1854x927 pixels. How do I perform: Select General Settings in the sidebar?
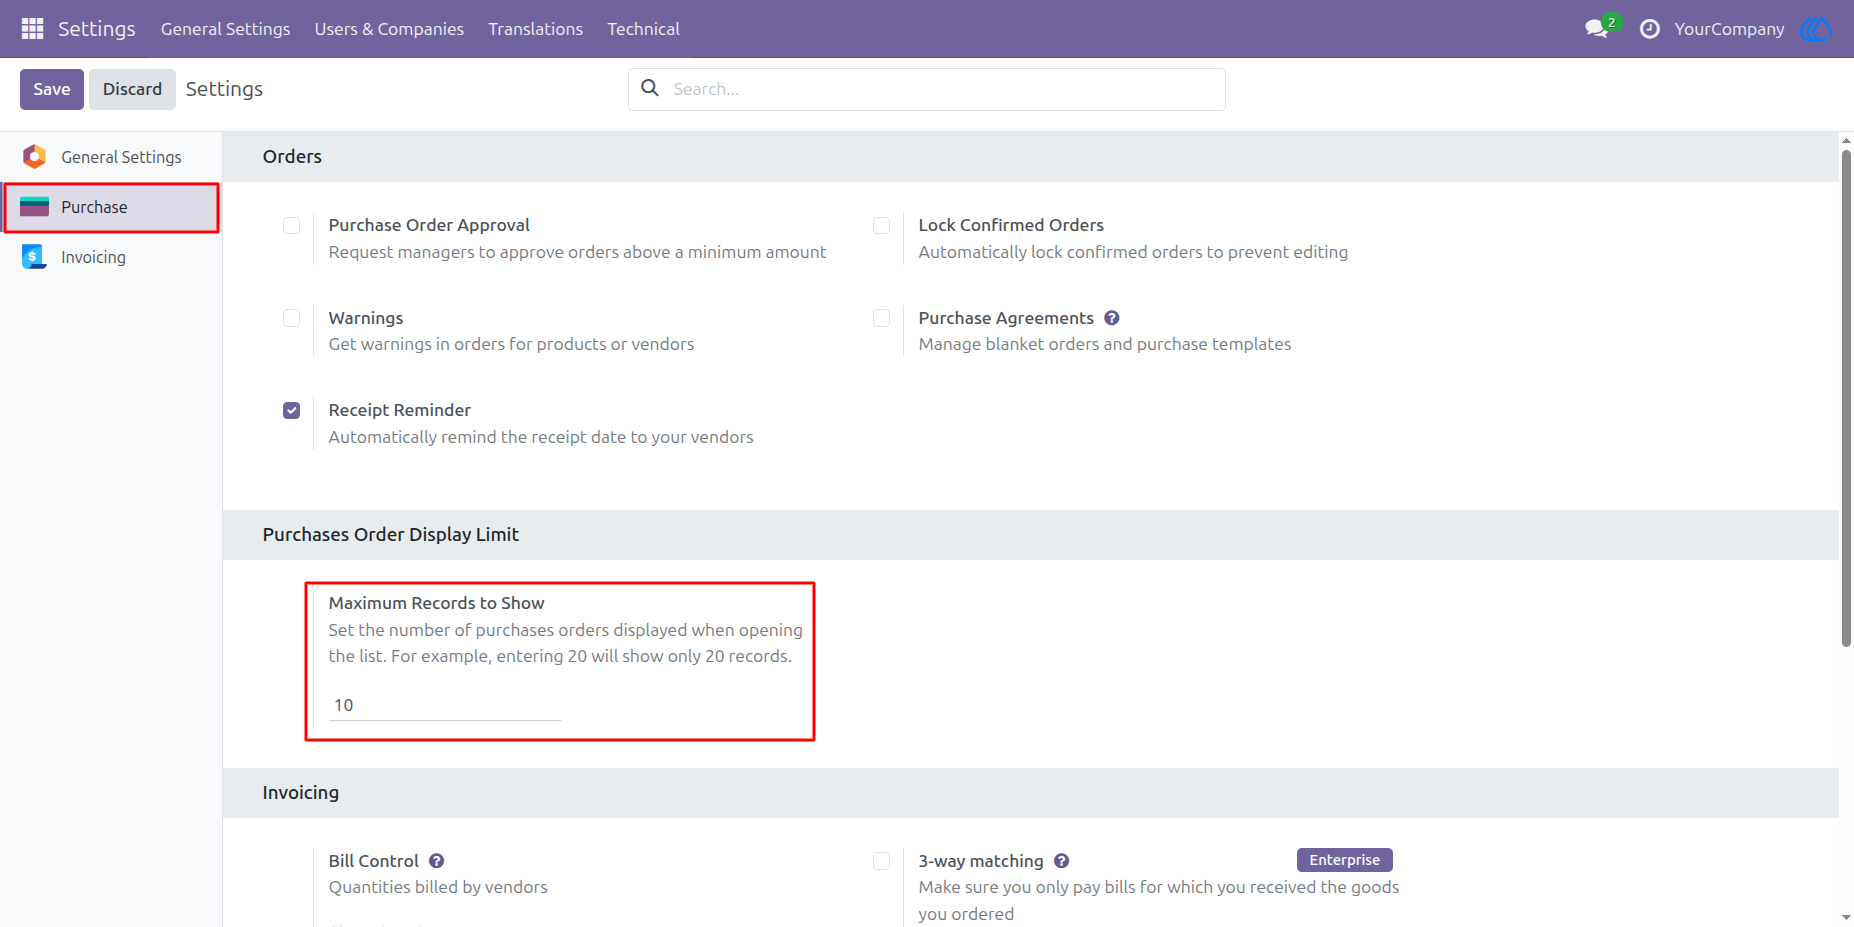[111, 157]
